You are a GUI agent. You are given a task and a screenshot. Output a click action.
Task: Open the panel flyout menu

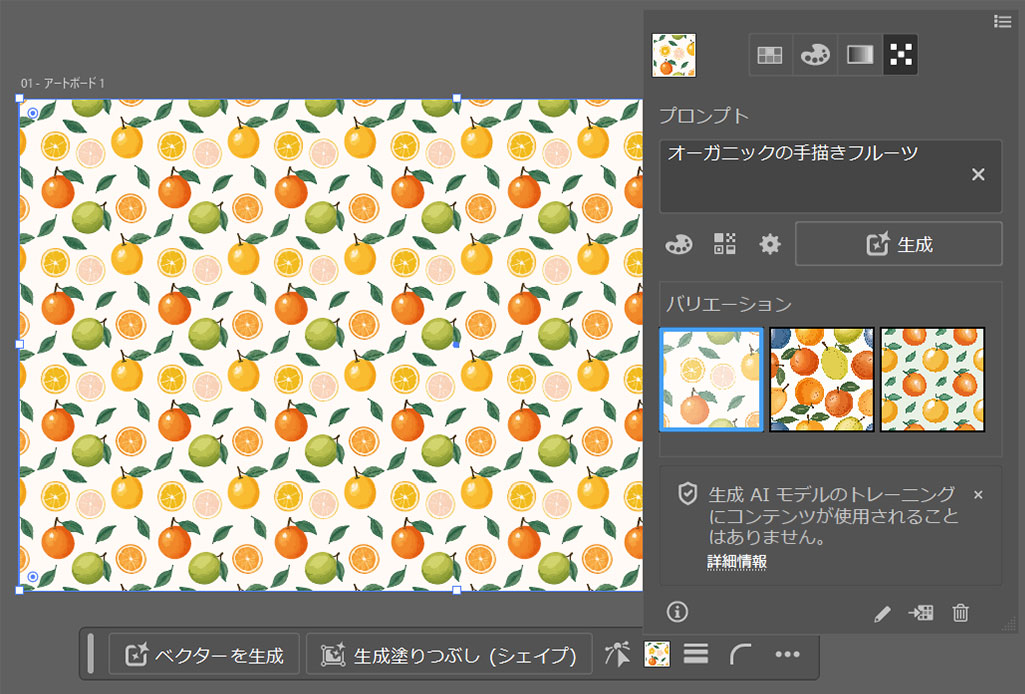pos(1002,21)
